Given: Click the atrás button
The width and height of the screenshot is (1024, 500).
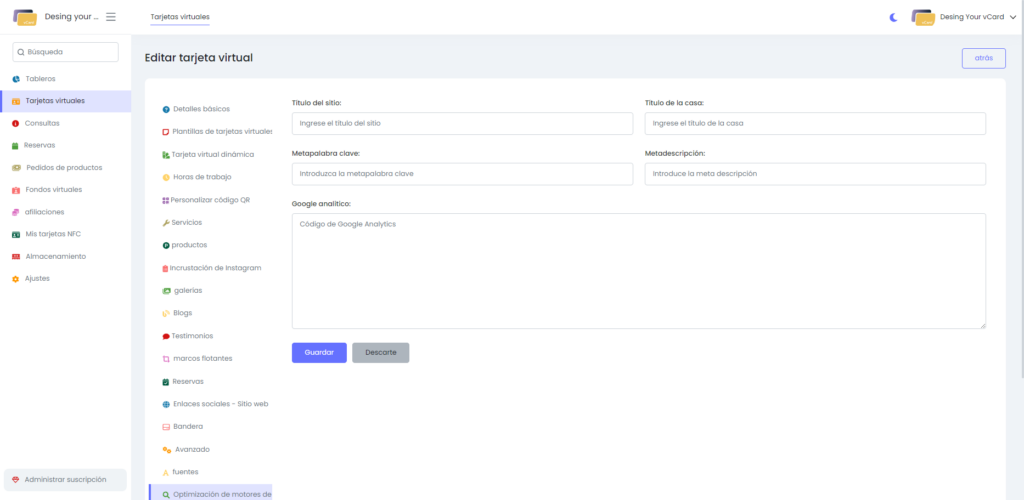Looking at the screenshot, I should (x=983, y=58).
